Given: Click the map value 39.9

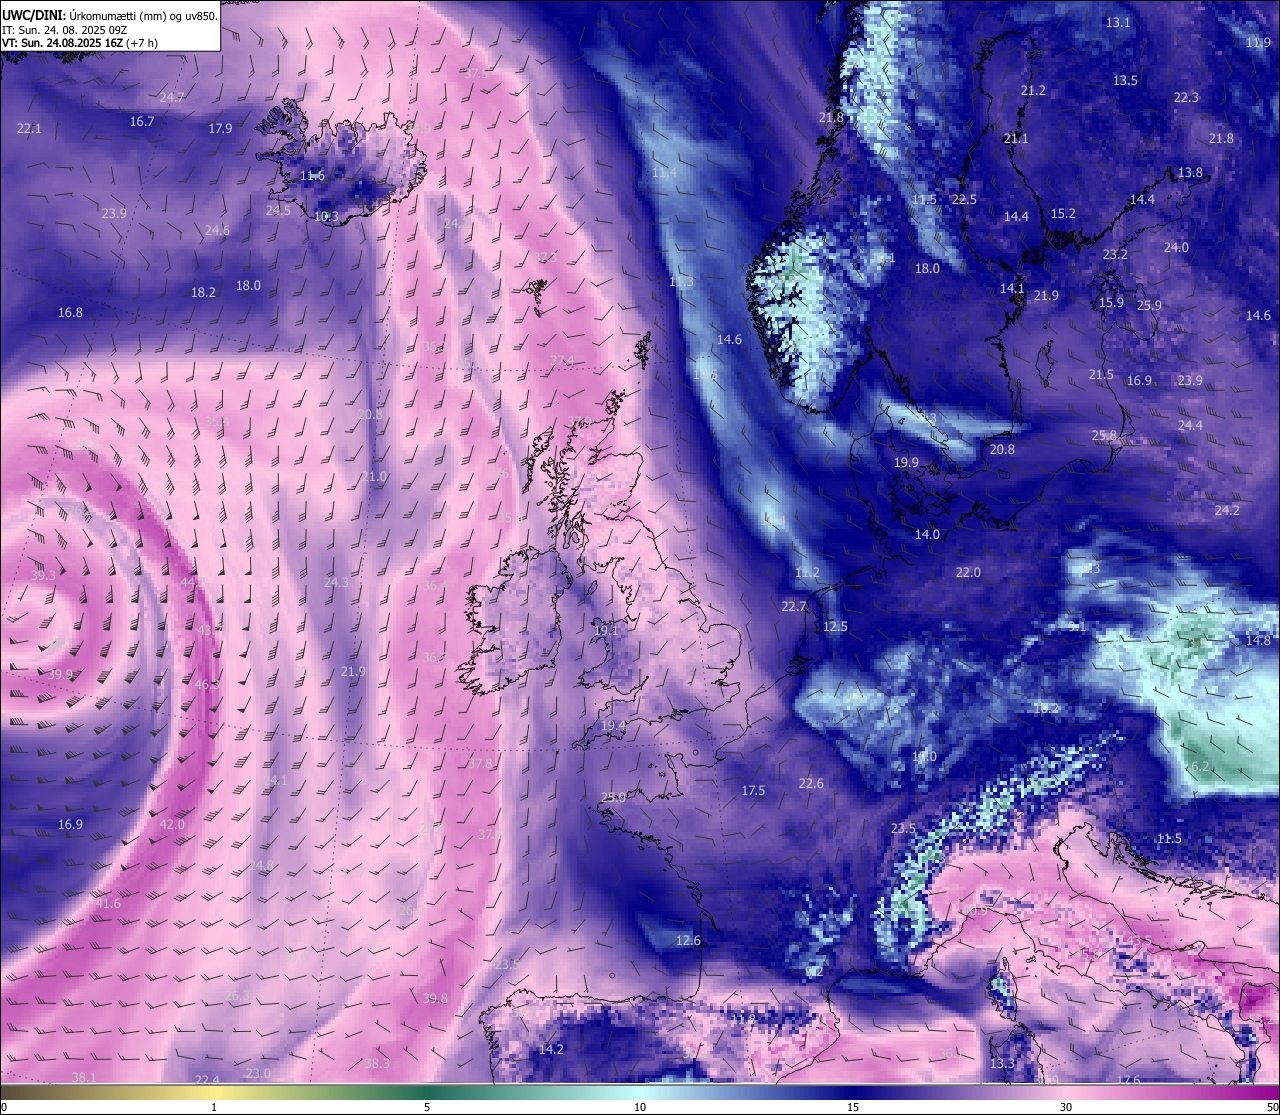Looking at the screenshot, I should (x=60, y=674).
